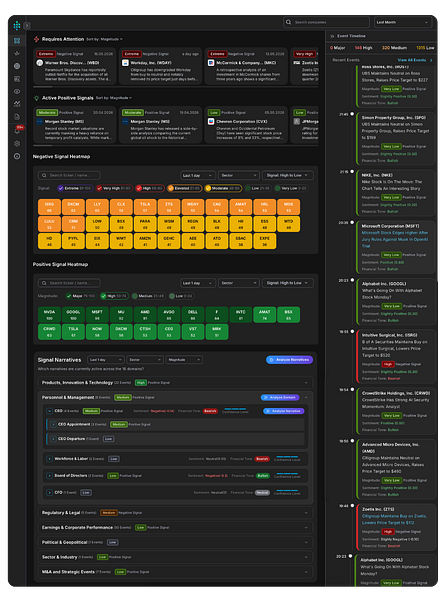The width and height of the screenshot is (444, 600).
Task: Toggle the High signal filter in negative heatmap
Action: [x=150, y=188]
